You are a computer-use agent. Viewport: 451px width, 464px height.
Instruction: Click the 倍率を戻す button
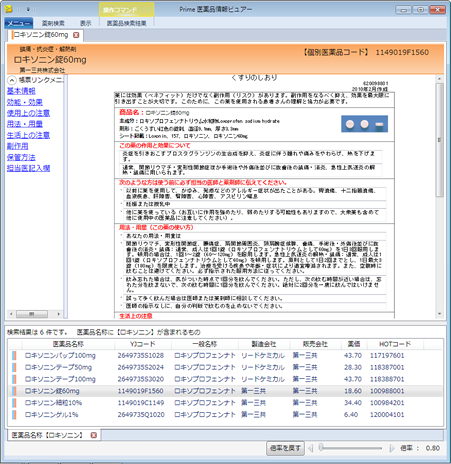tap(285, 448)
